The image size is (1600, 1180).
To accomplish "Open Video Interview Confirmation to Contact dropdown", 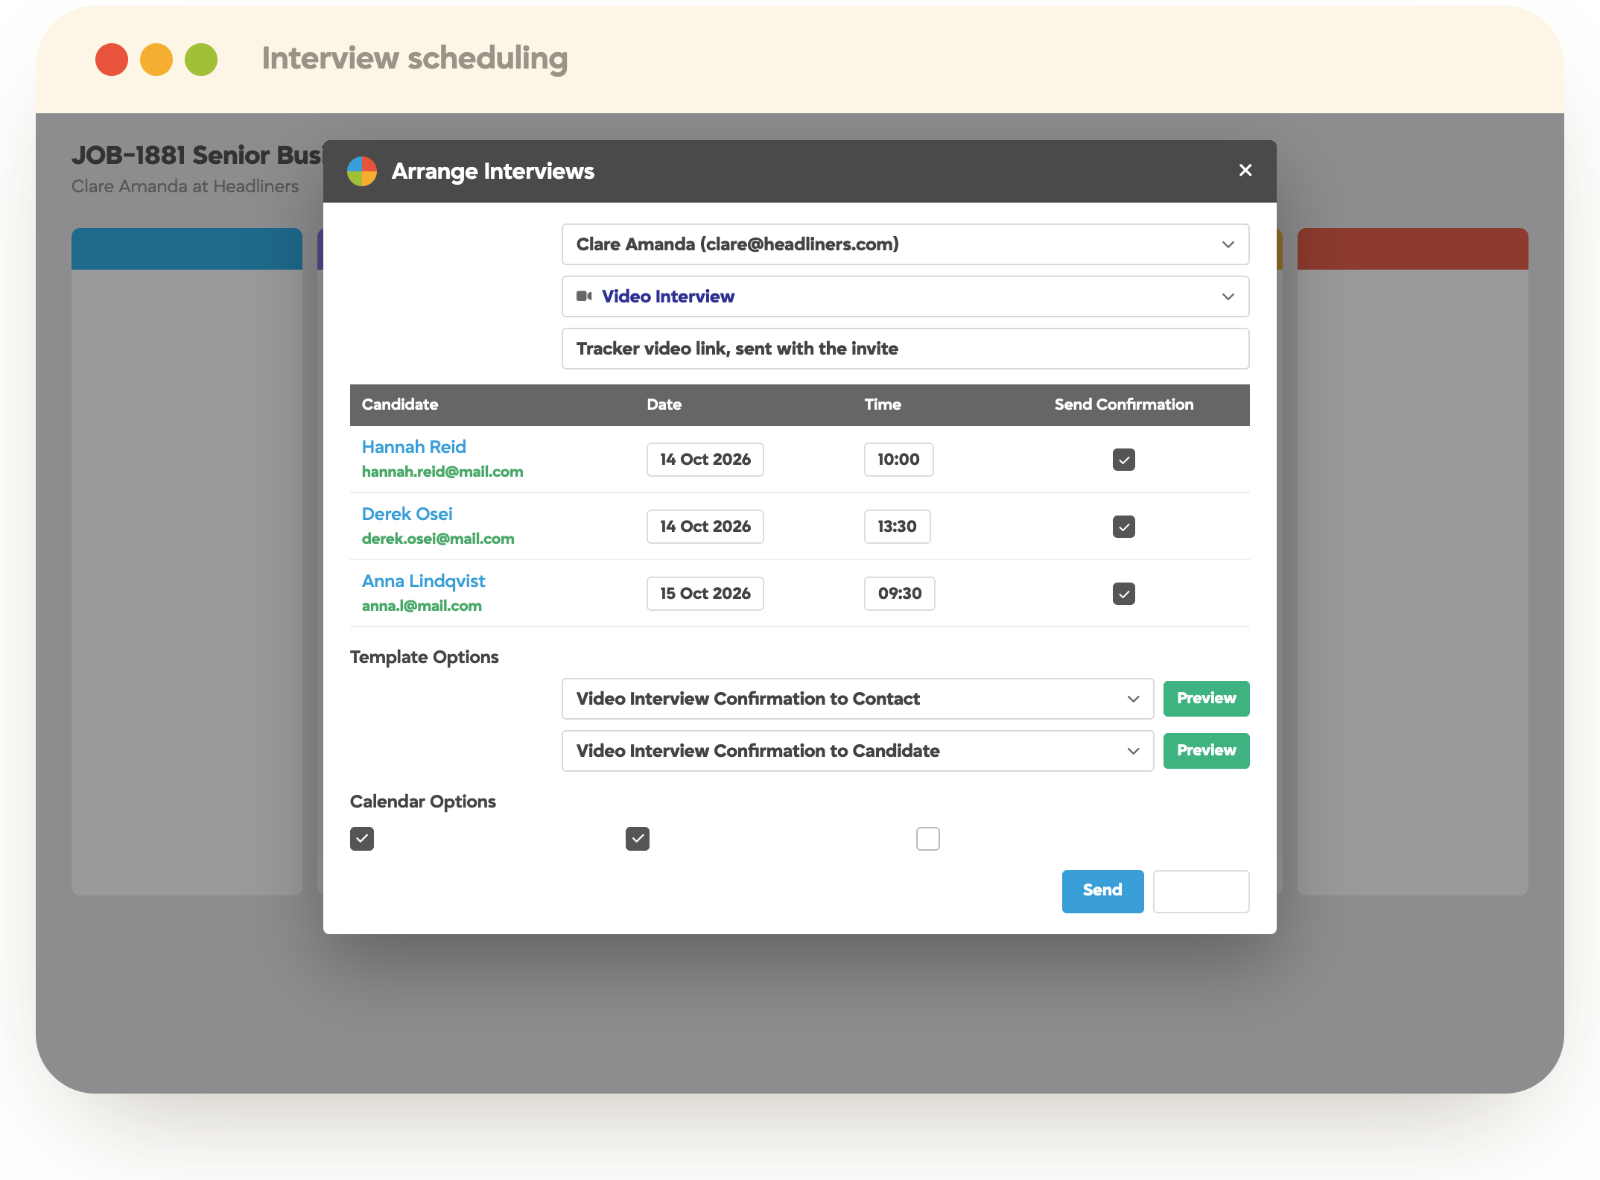I will [x=858, y=699].
